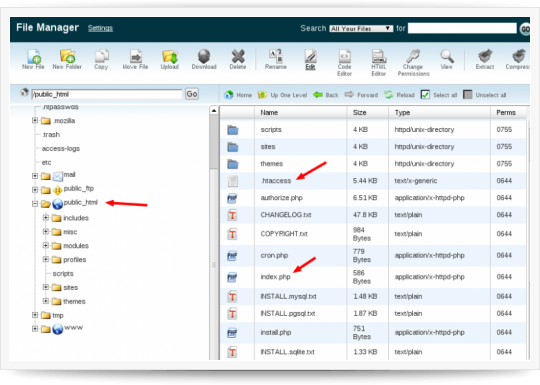This screenshot has width=540, height=385.
Task: Select the profiles folder in tree
Action: (x=75, y=260)
